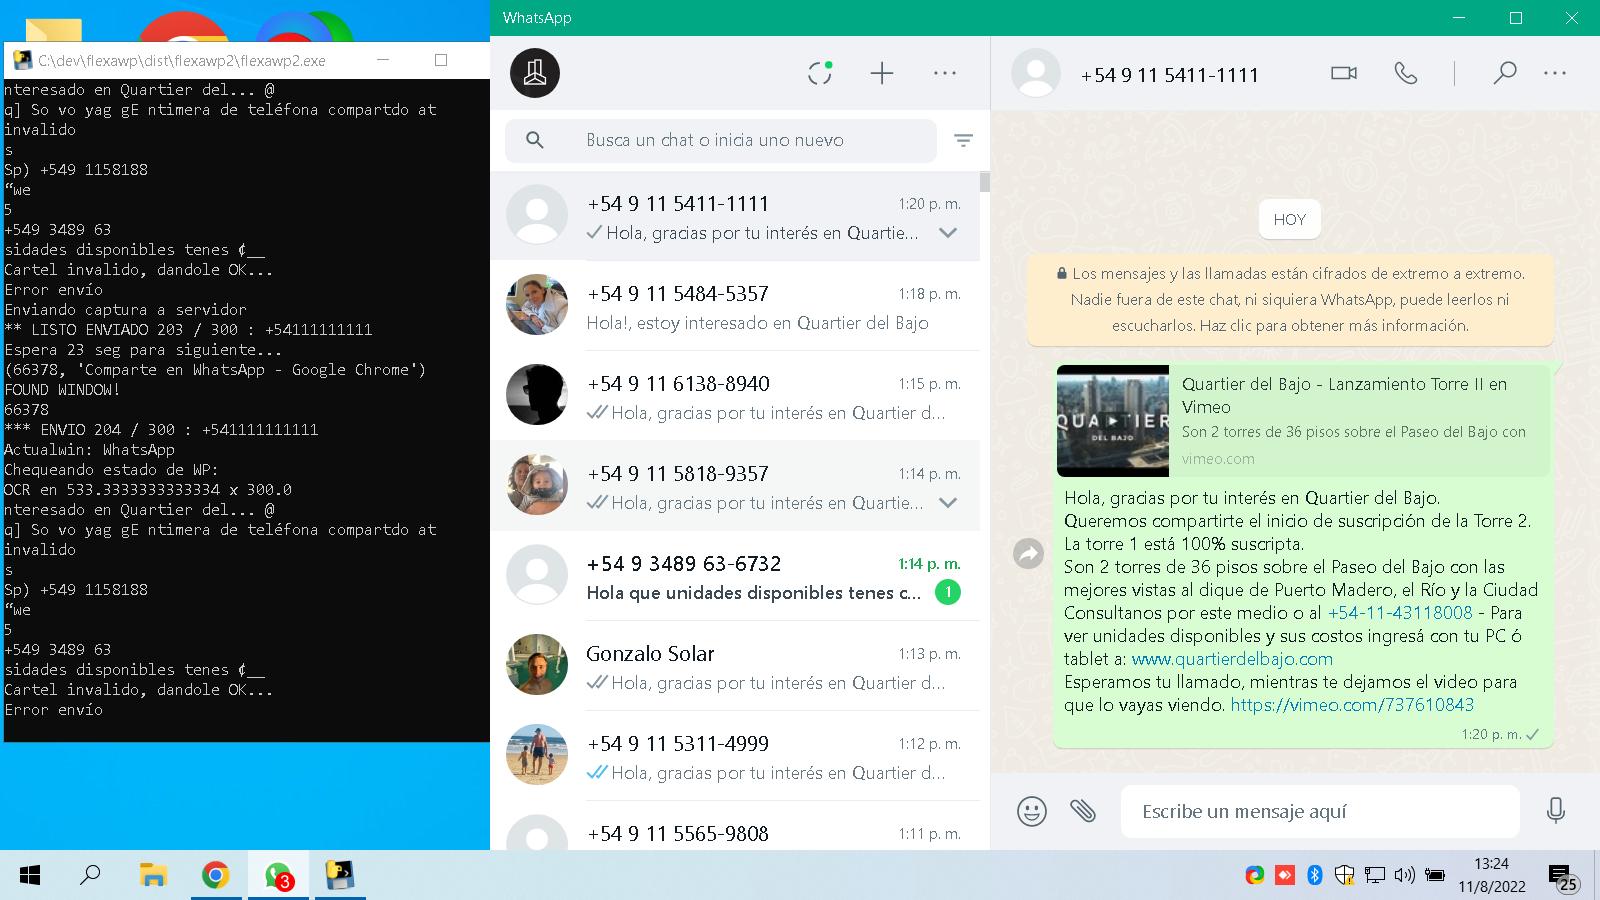Click the red tray app icon
The width and height of the screenshot is (1600, 900).
tap(1285, 875)
